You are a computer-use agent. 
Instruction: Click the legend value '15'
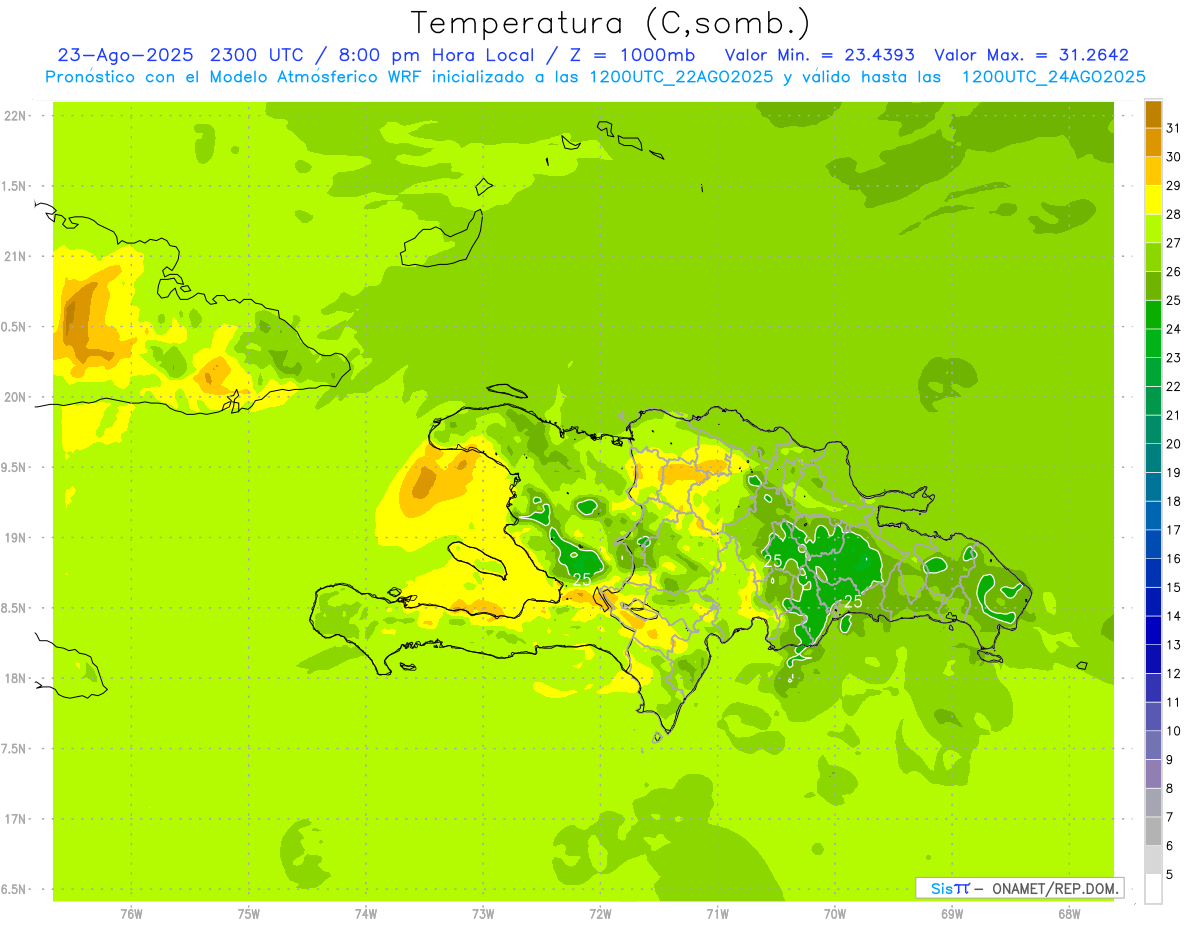point(1174,587)
